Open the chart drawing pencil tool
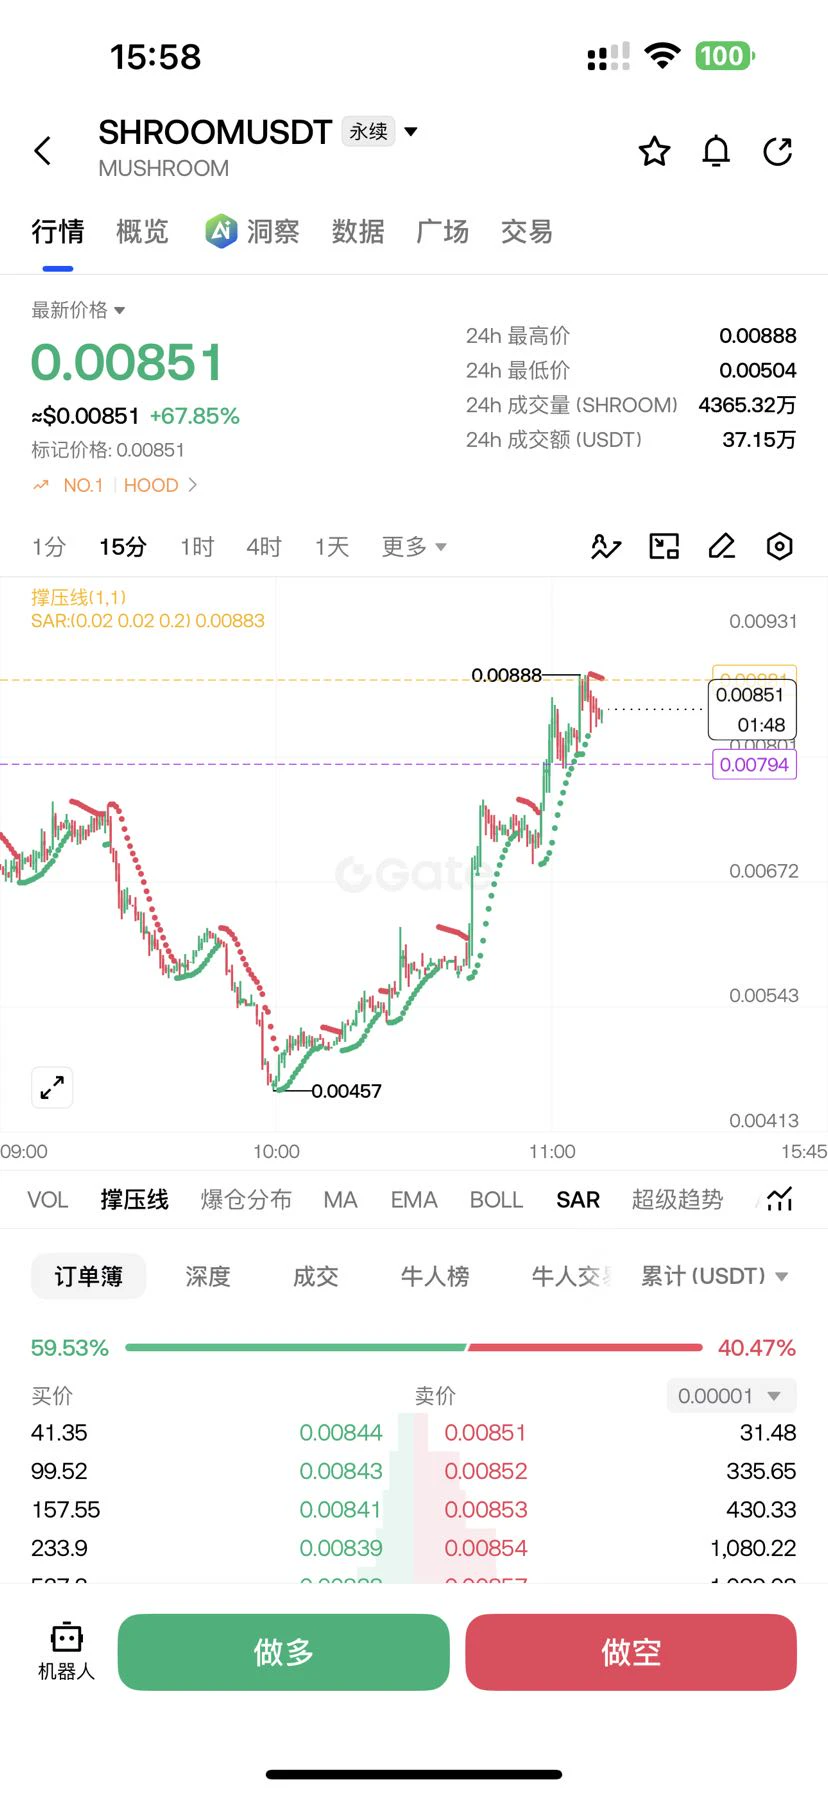 point(722,546)
